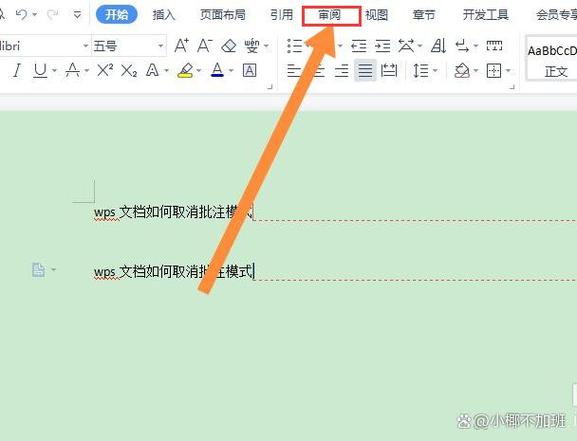Screen dimensions: 577x441
Task: Open the 引用 tab
Action: click(282, 15)
